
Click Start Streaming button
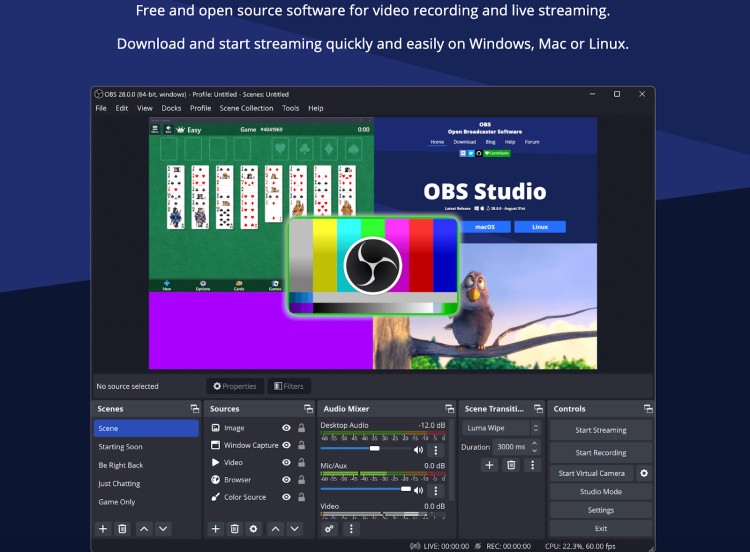click(x=601, y=430)
